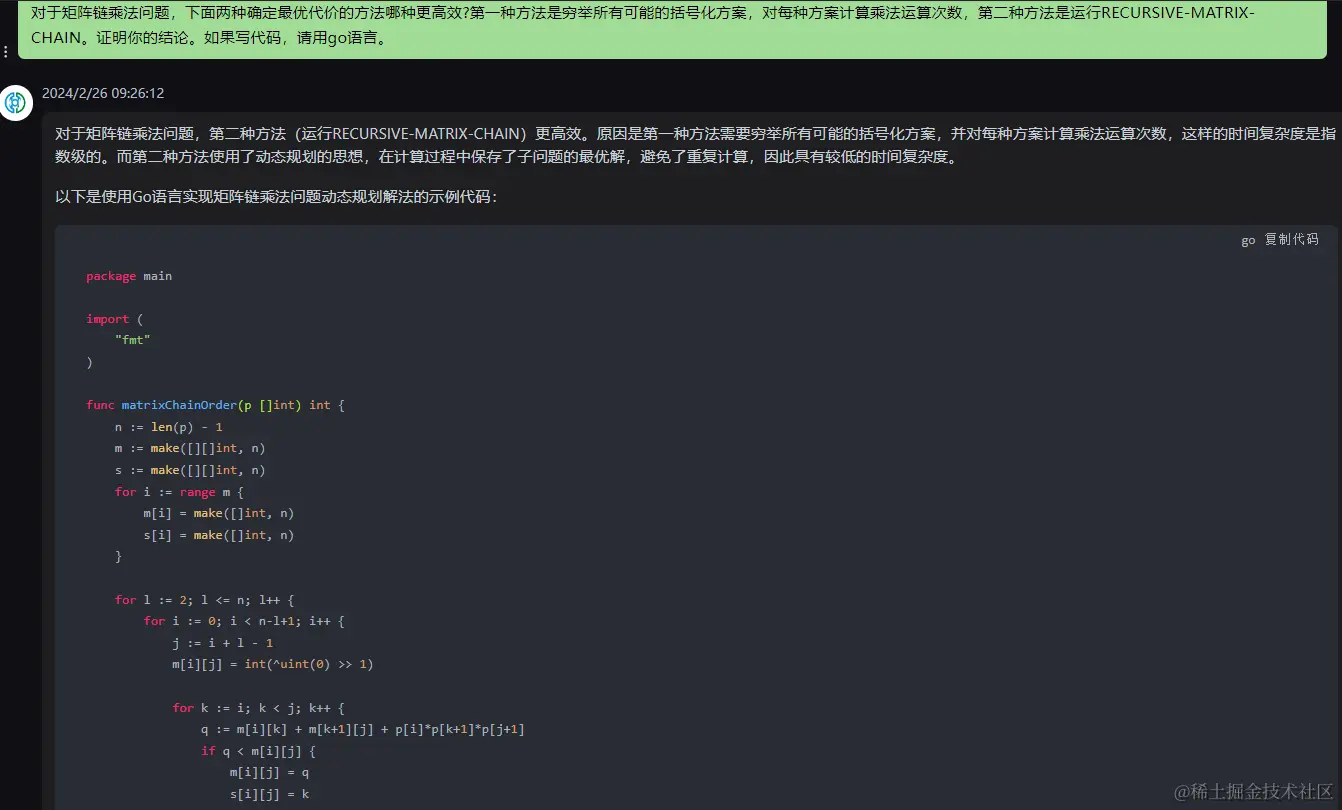Click the go language label on the code block
The width and height of the screenshot is (1342, 810).
(x=1247, y=239)
